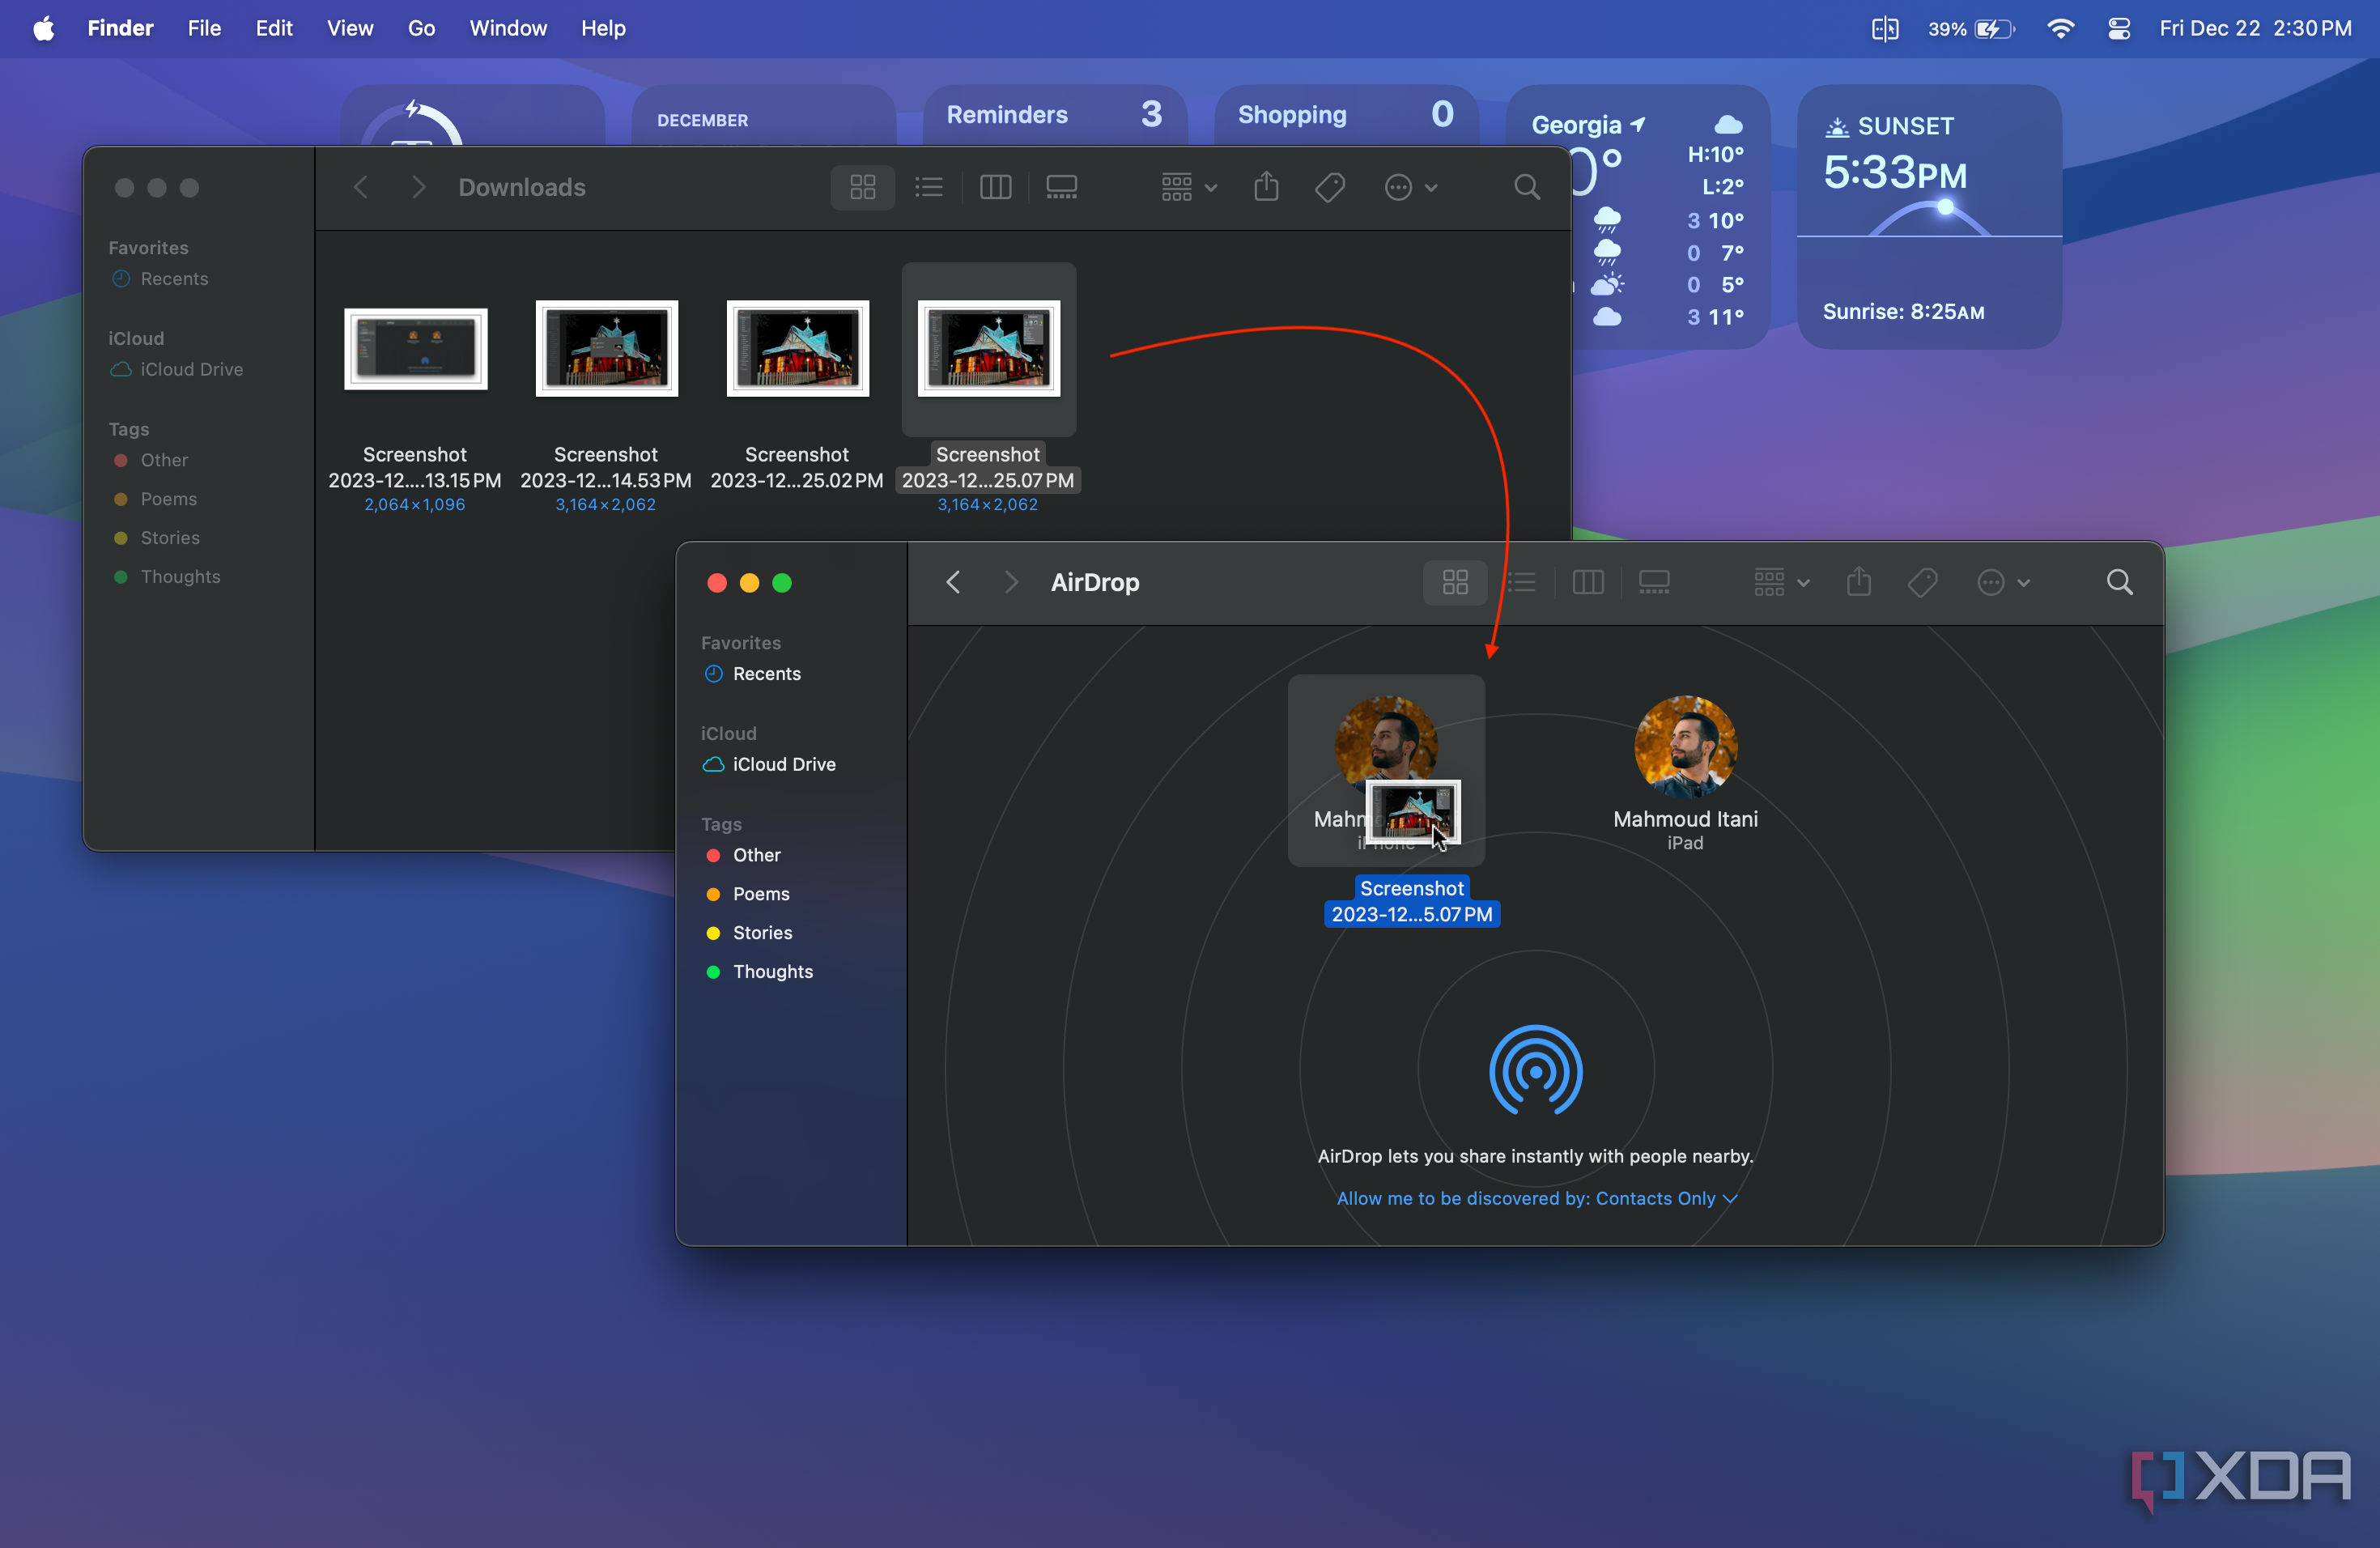
Task: Open the Window menu in menu bar
Action: (508, 28)
